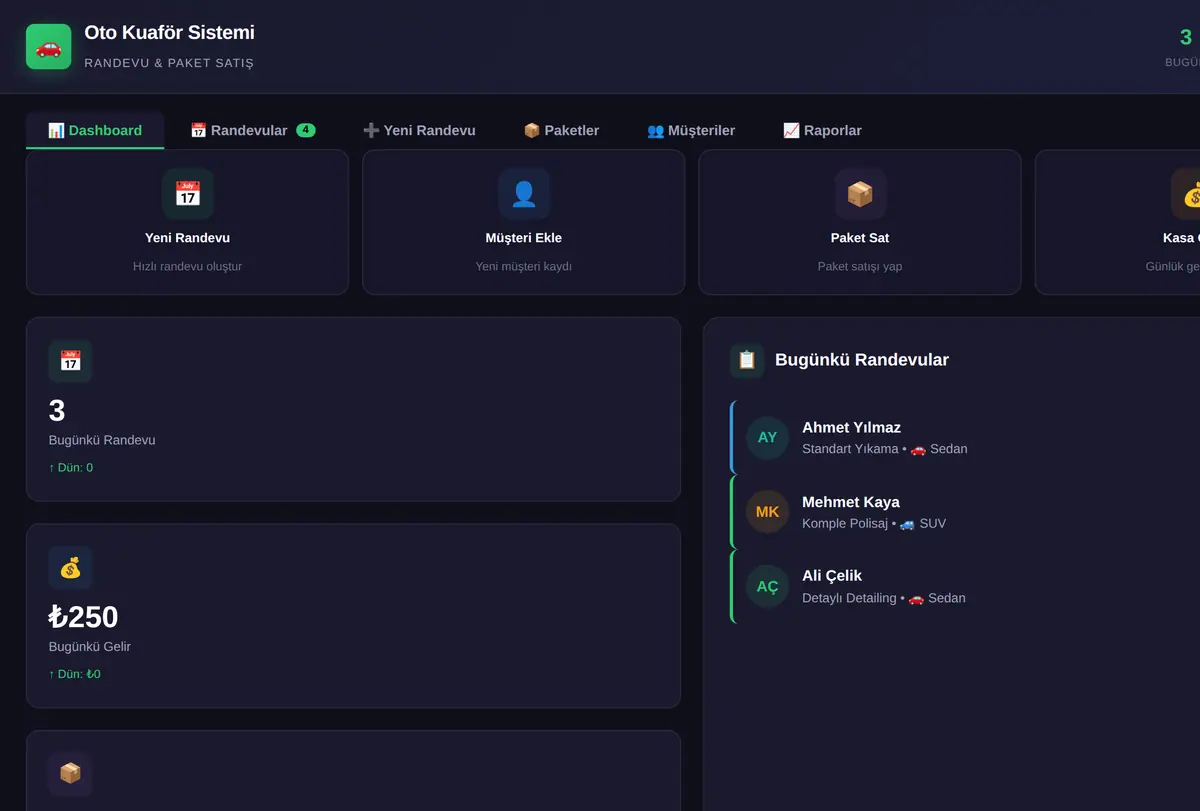This screenshot has width=1200, height=811.
Task: Click the Oto Kuaför Sistemi title
Action: coord(169,32)
